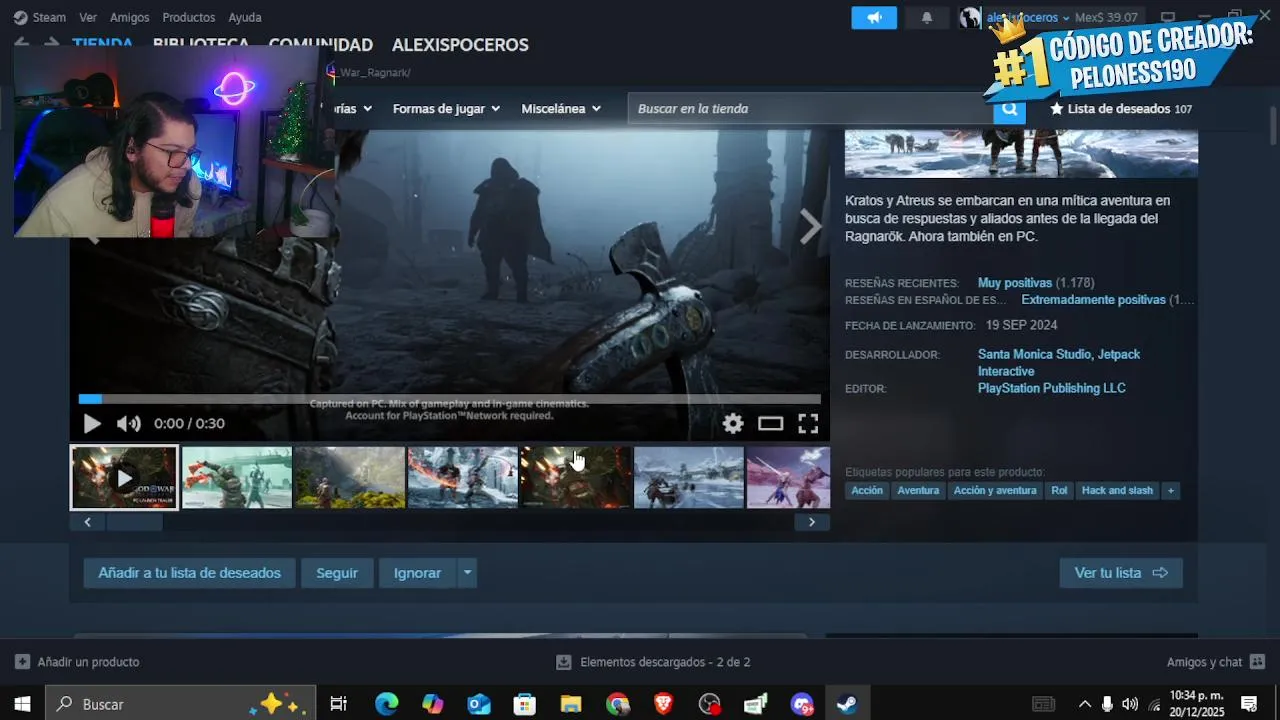Viewport: 1280px width, 720px height.
Task: Open the sixth snowy screenshot thumbnail
Action: tap(689, 478)
